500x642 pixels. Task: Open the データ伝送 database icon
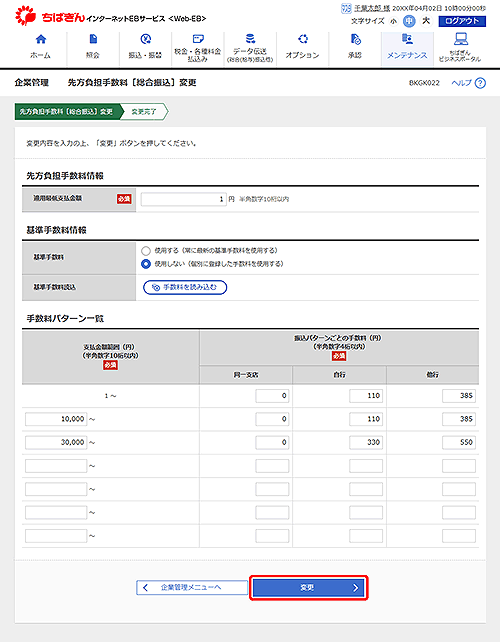[x=250, y=39]
